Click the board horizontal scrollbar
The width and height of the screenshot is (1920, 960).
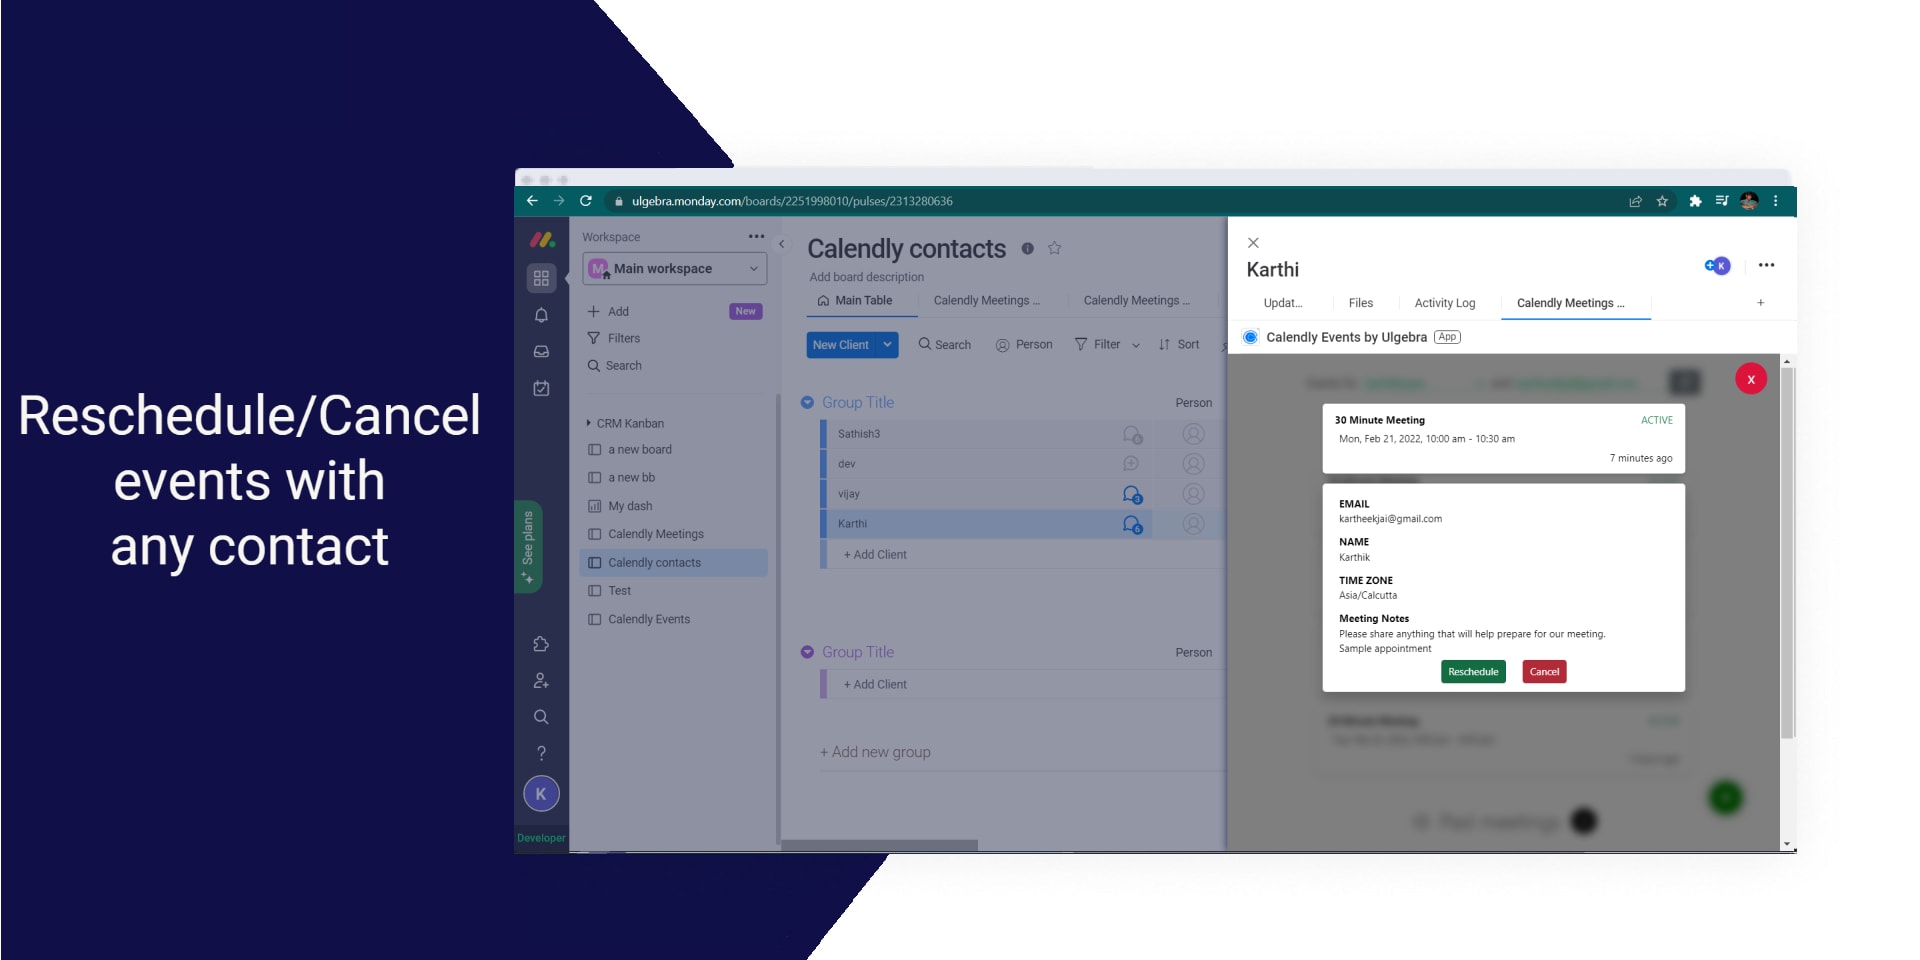pos(880,845)
